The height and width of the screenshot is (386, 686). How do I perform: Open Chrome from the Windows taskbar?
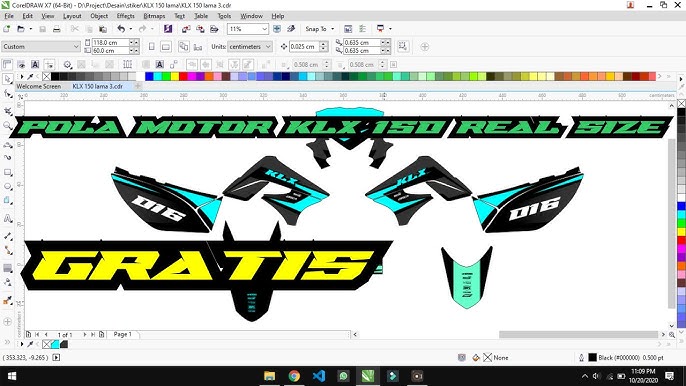(294, 376)
